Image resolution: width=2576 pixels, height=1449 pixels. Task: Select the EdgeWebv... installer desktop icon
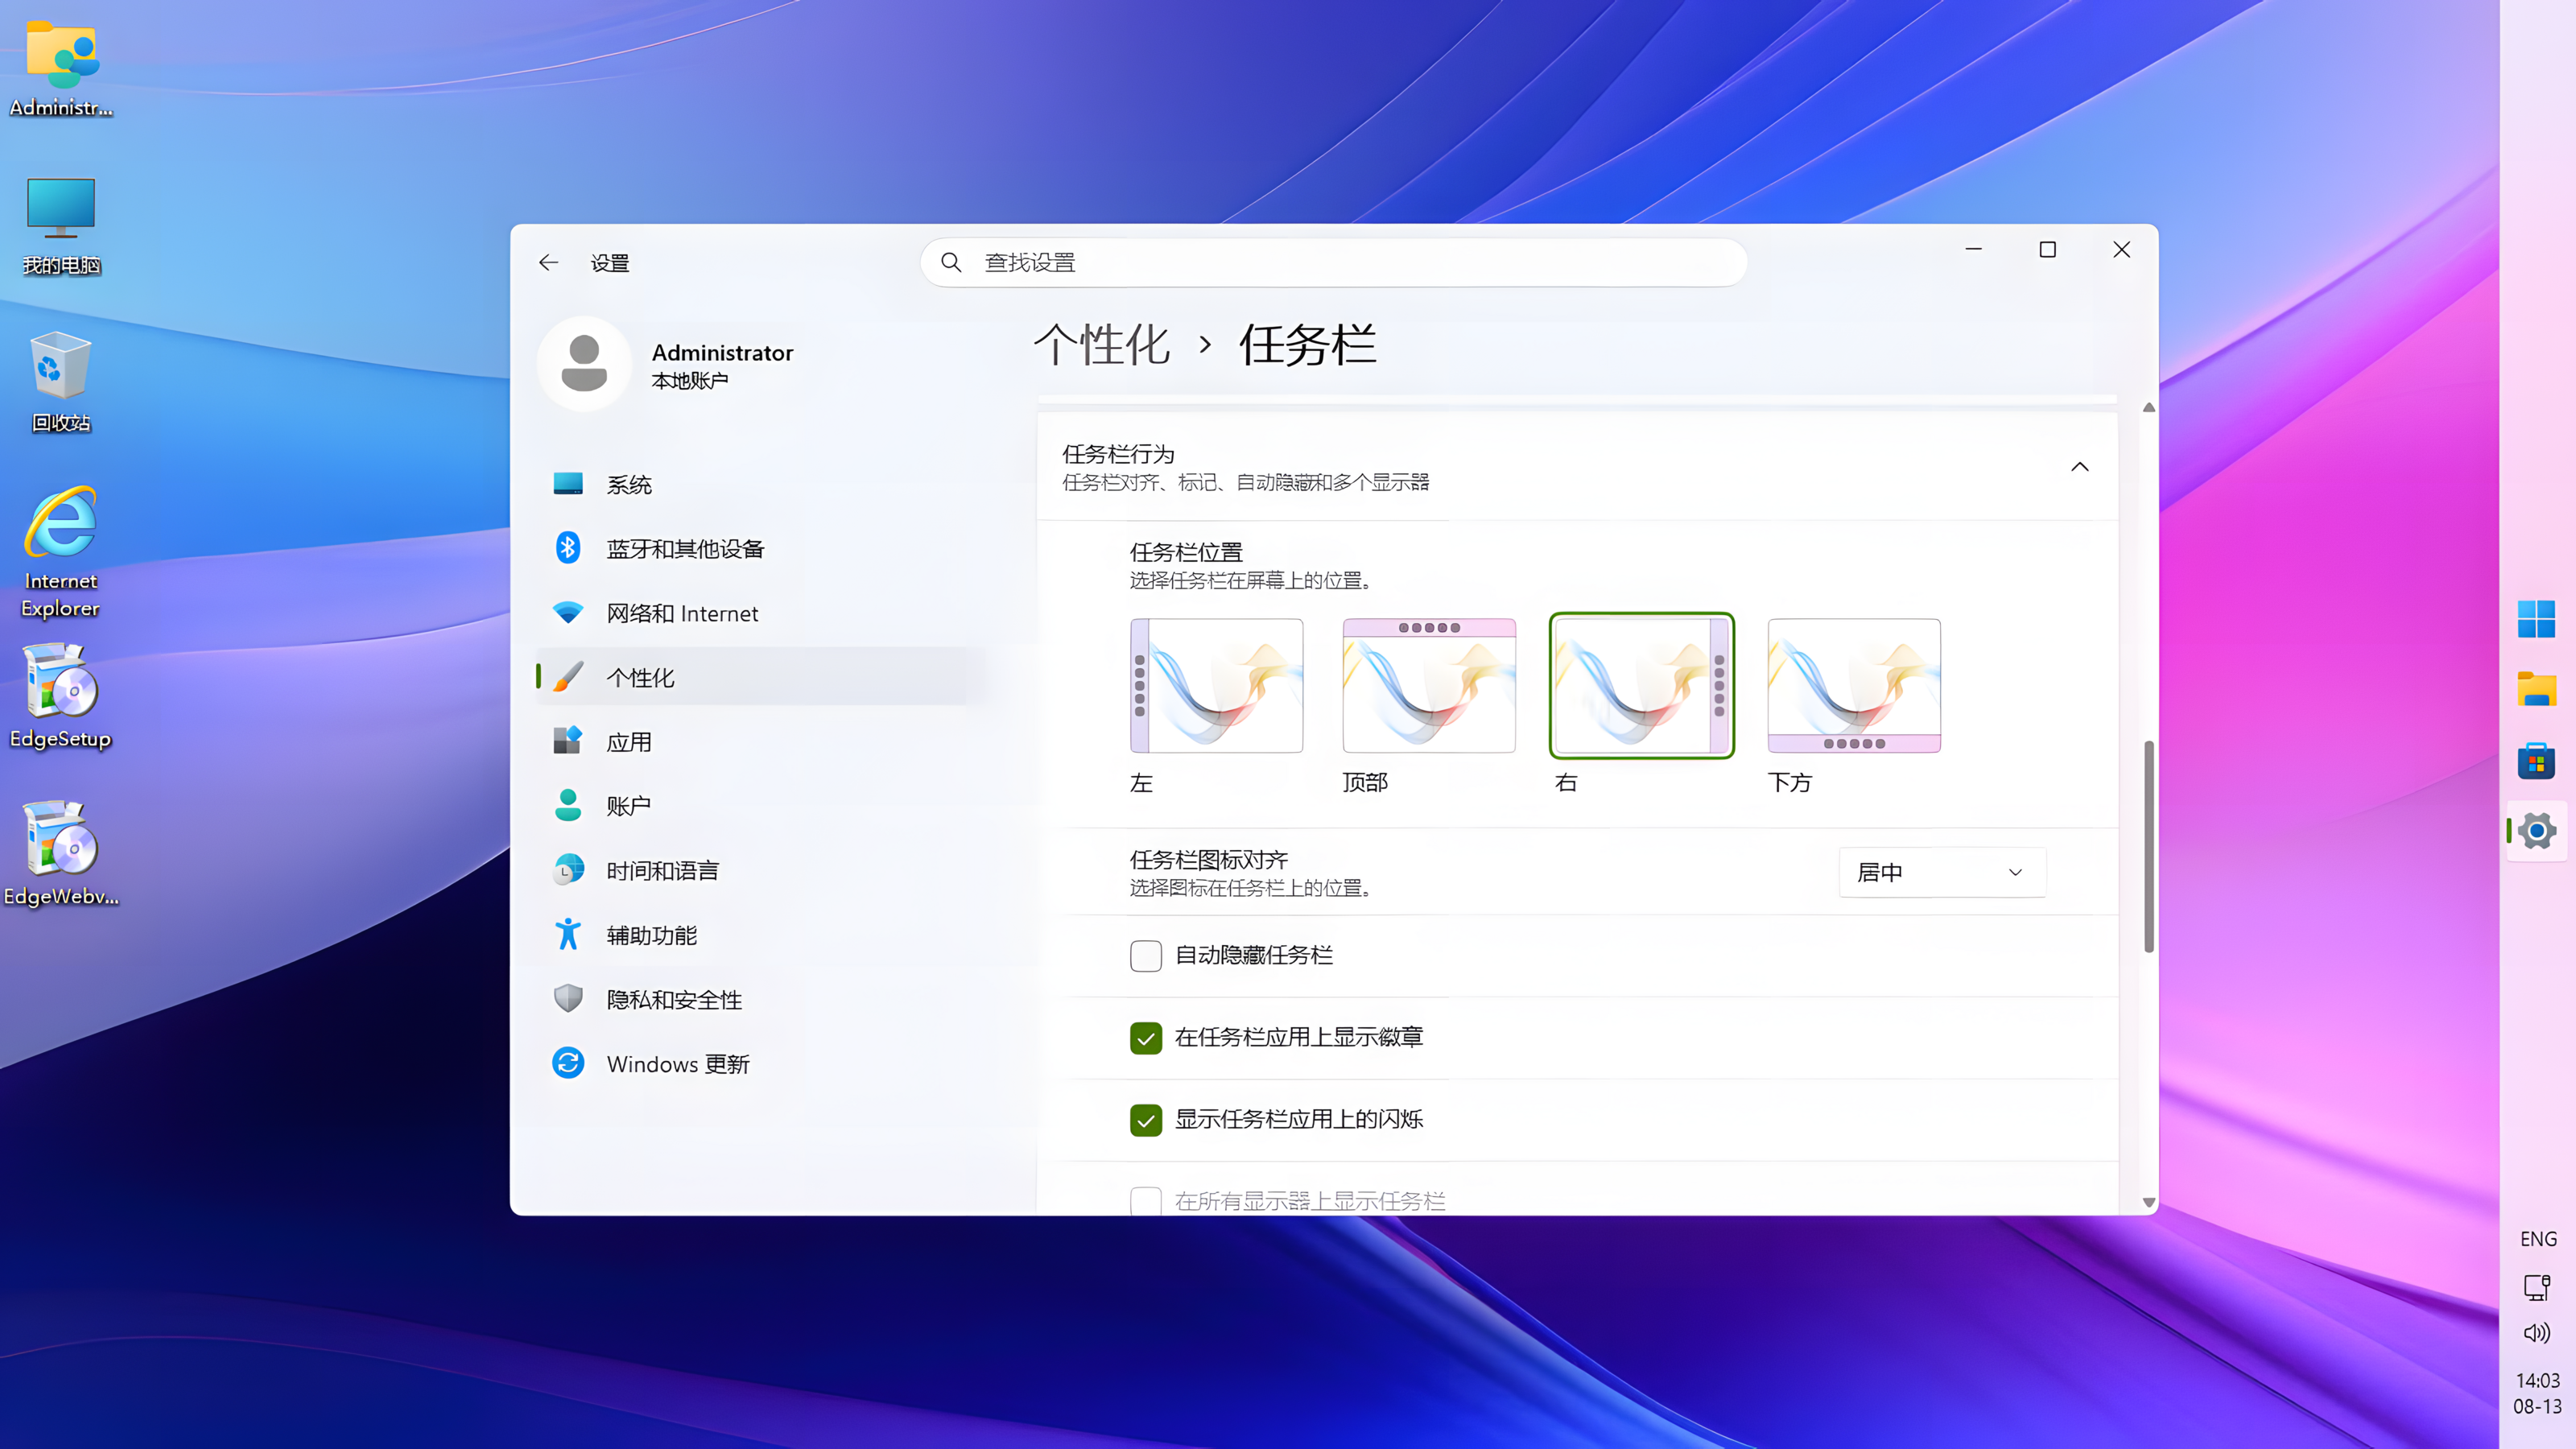point(61,854)
